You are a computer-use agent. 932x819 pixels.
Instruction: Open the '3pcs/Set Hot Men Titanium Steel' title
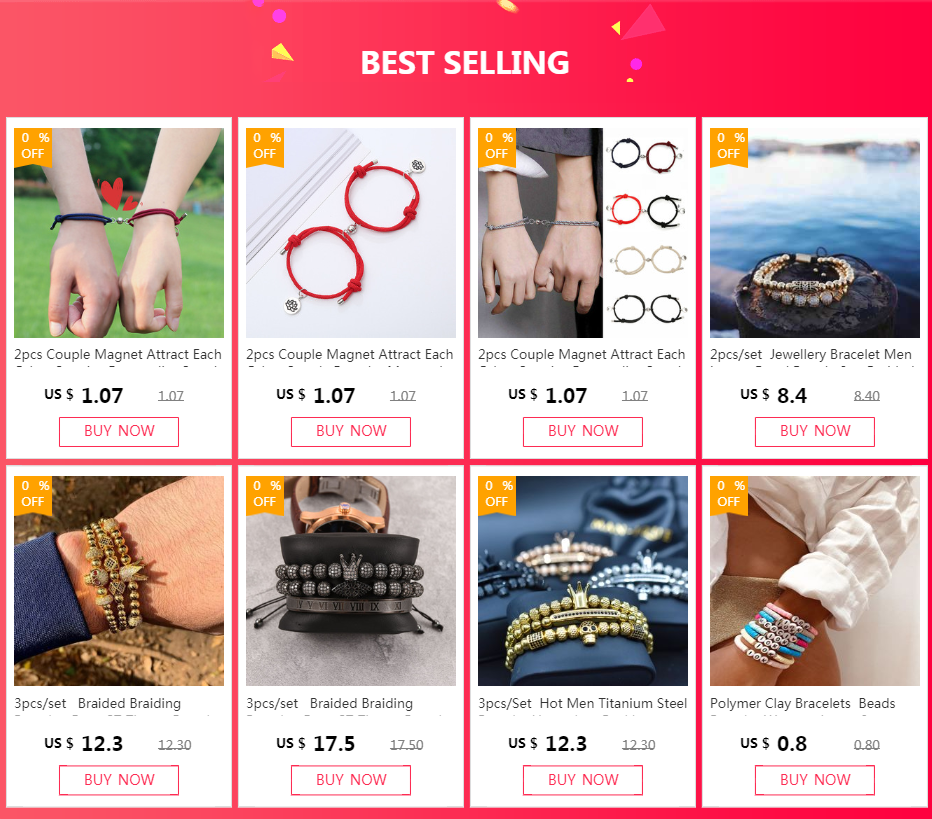pos(582,704)
